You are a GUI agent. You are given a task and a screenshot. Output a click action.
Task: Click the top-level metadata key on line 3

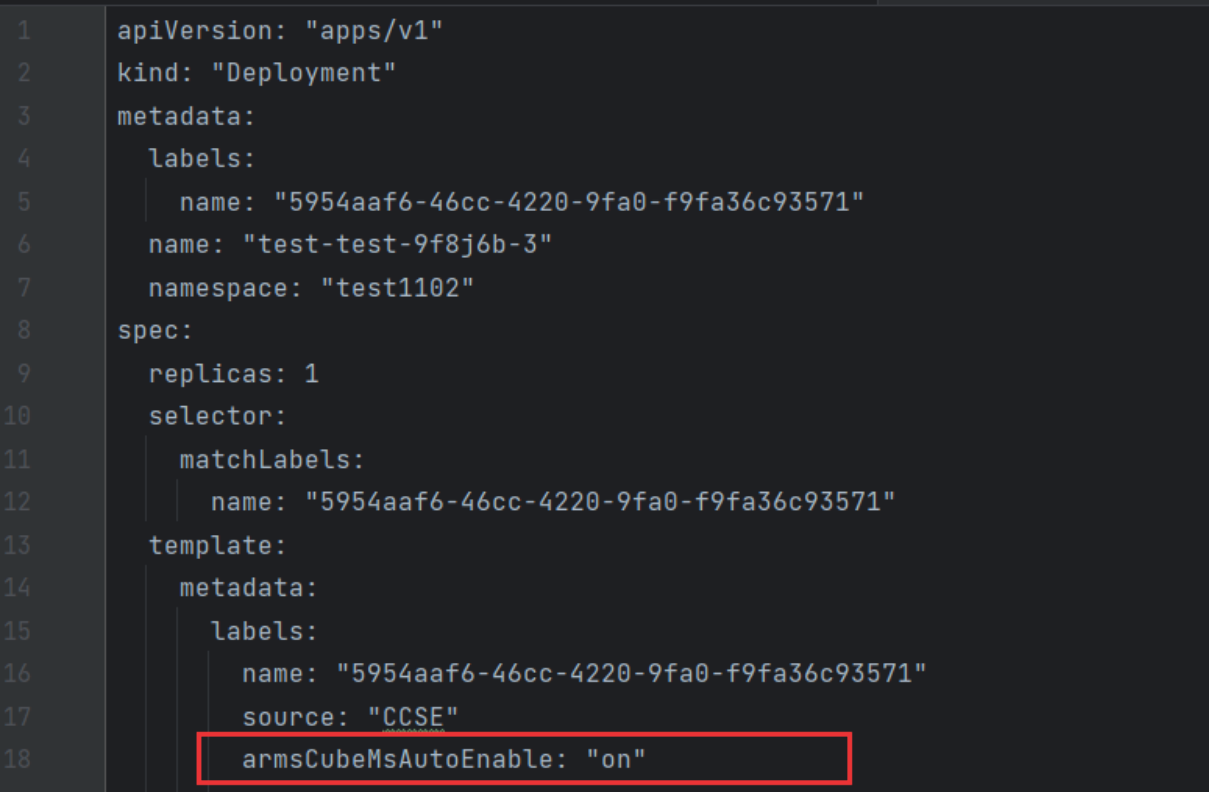coord(186,116)
